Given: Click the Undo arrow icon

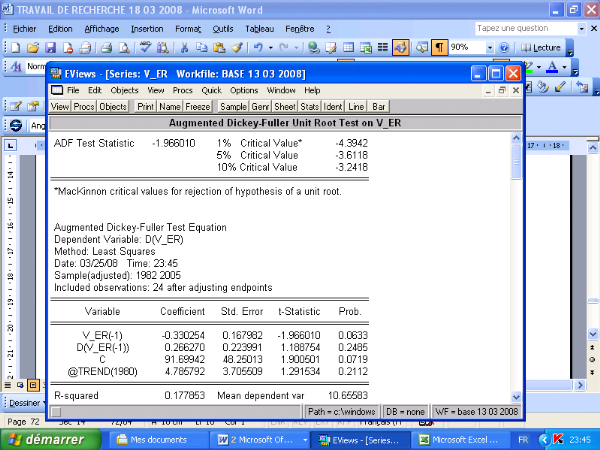Looking at the screenshot, I should (258, 47).
